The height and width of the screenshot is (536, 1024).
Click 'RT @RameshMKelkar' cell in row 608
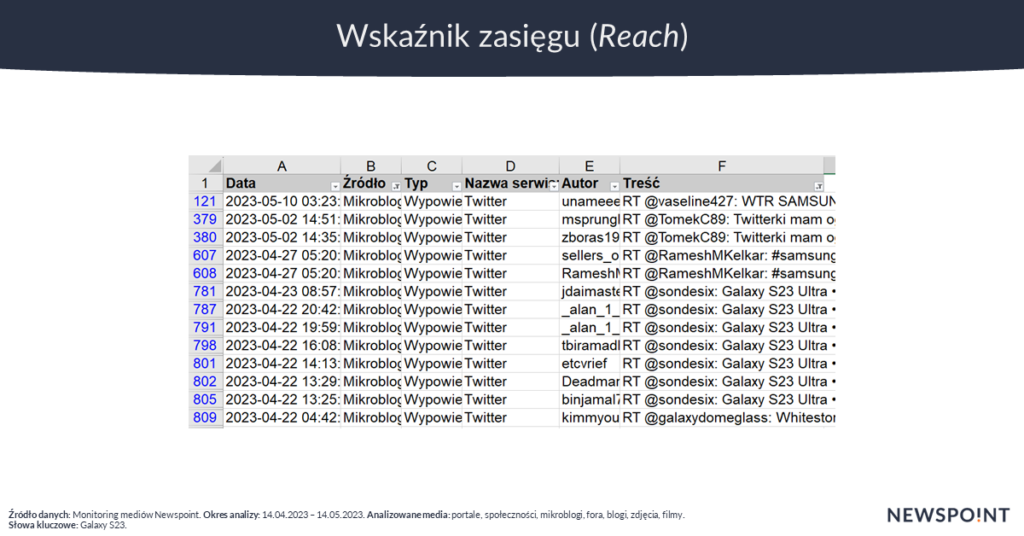(x=728, y=273)
